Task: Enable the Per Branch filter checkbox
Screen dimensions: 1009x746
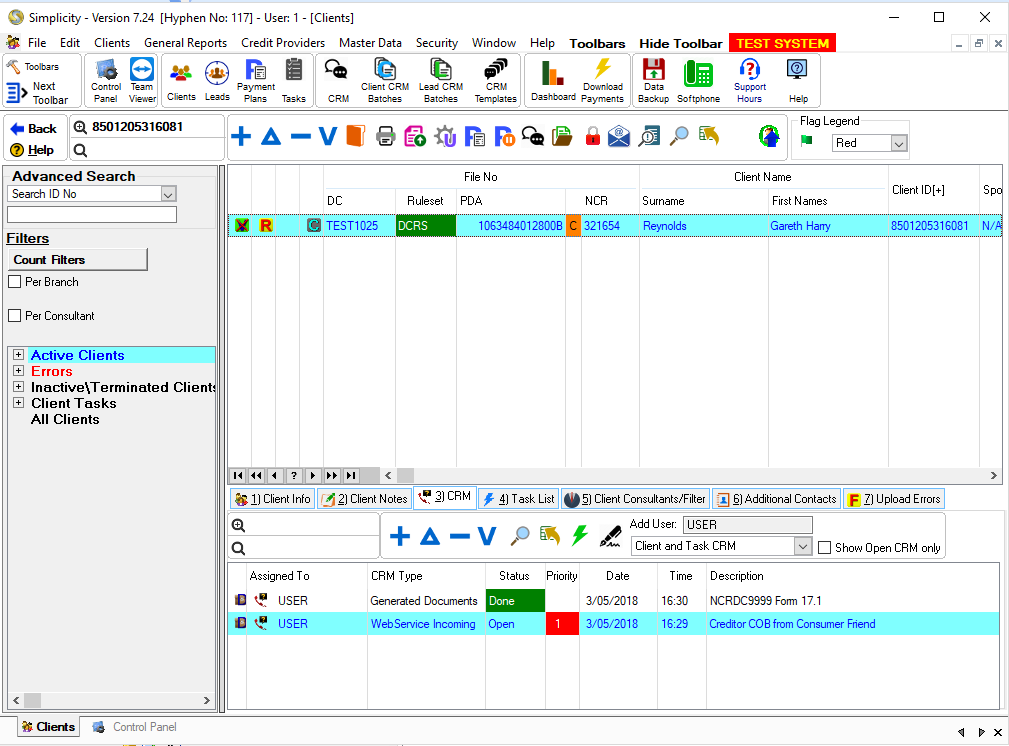Action: point(15,282)
